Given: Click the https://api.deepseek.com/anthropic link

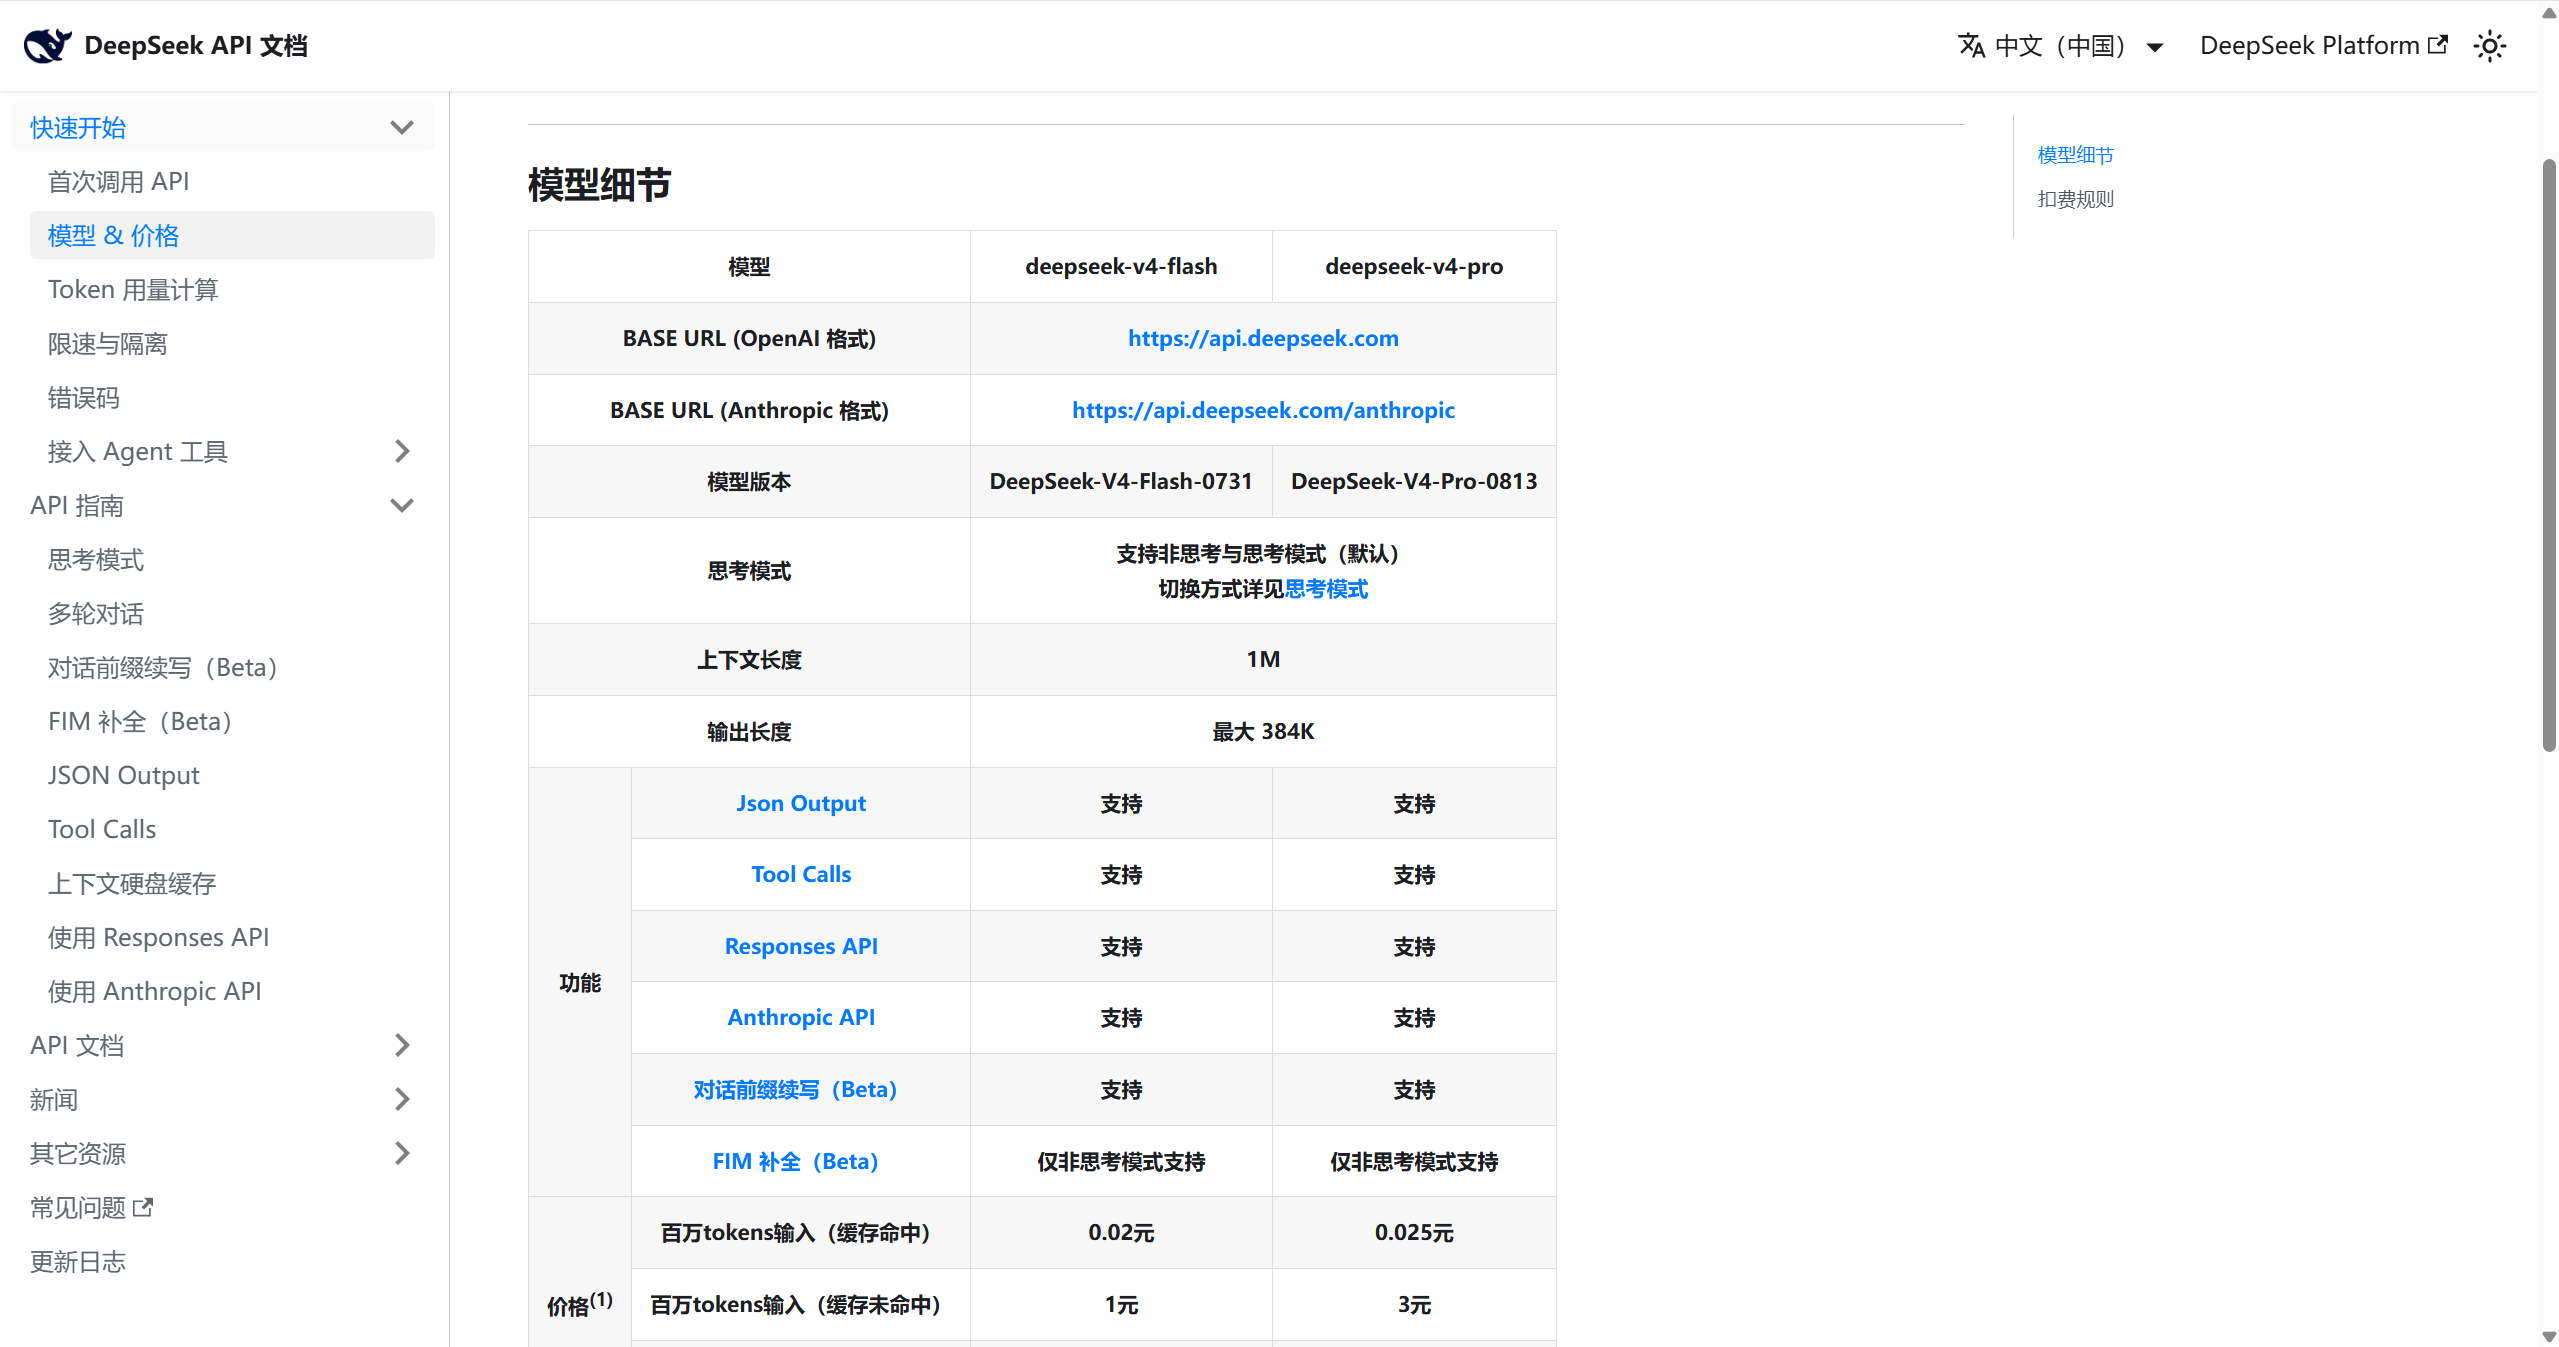Looking at the screenshot, I should tap(1263, 410).
